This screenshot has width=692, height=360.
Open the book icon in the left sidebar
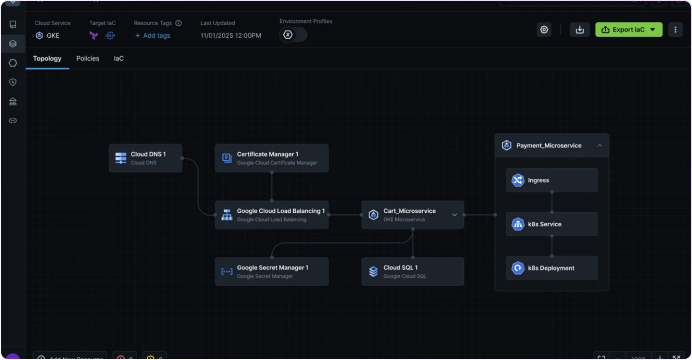pyautogui.click(x=13, y=24)
